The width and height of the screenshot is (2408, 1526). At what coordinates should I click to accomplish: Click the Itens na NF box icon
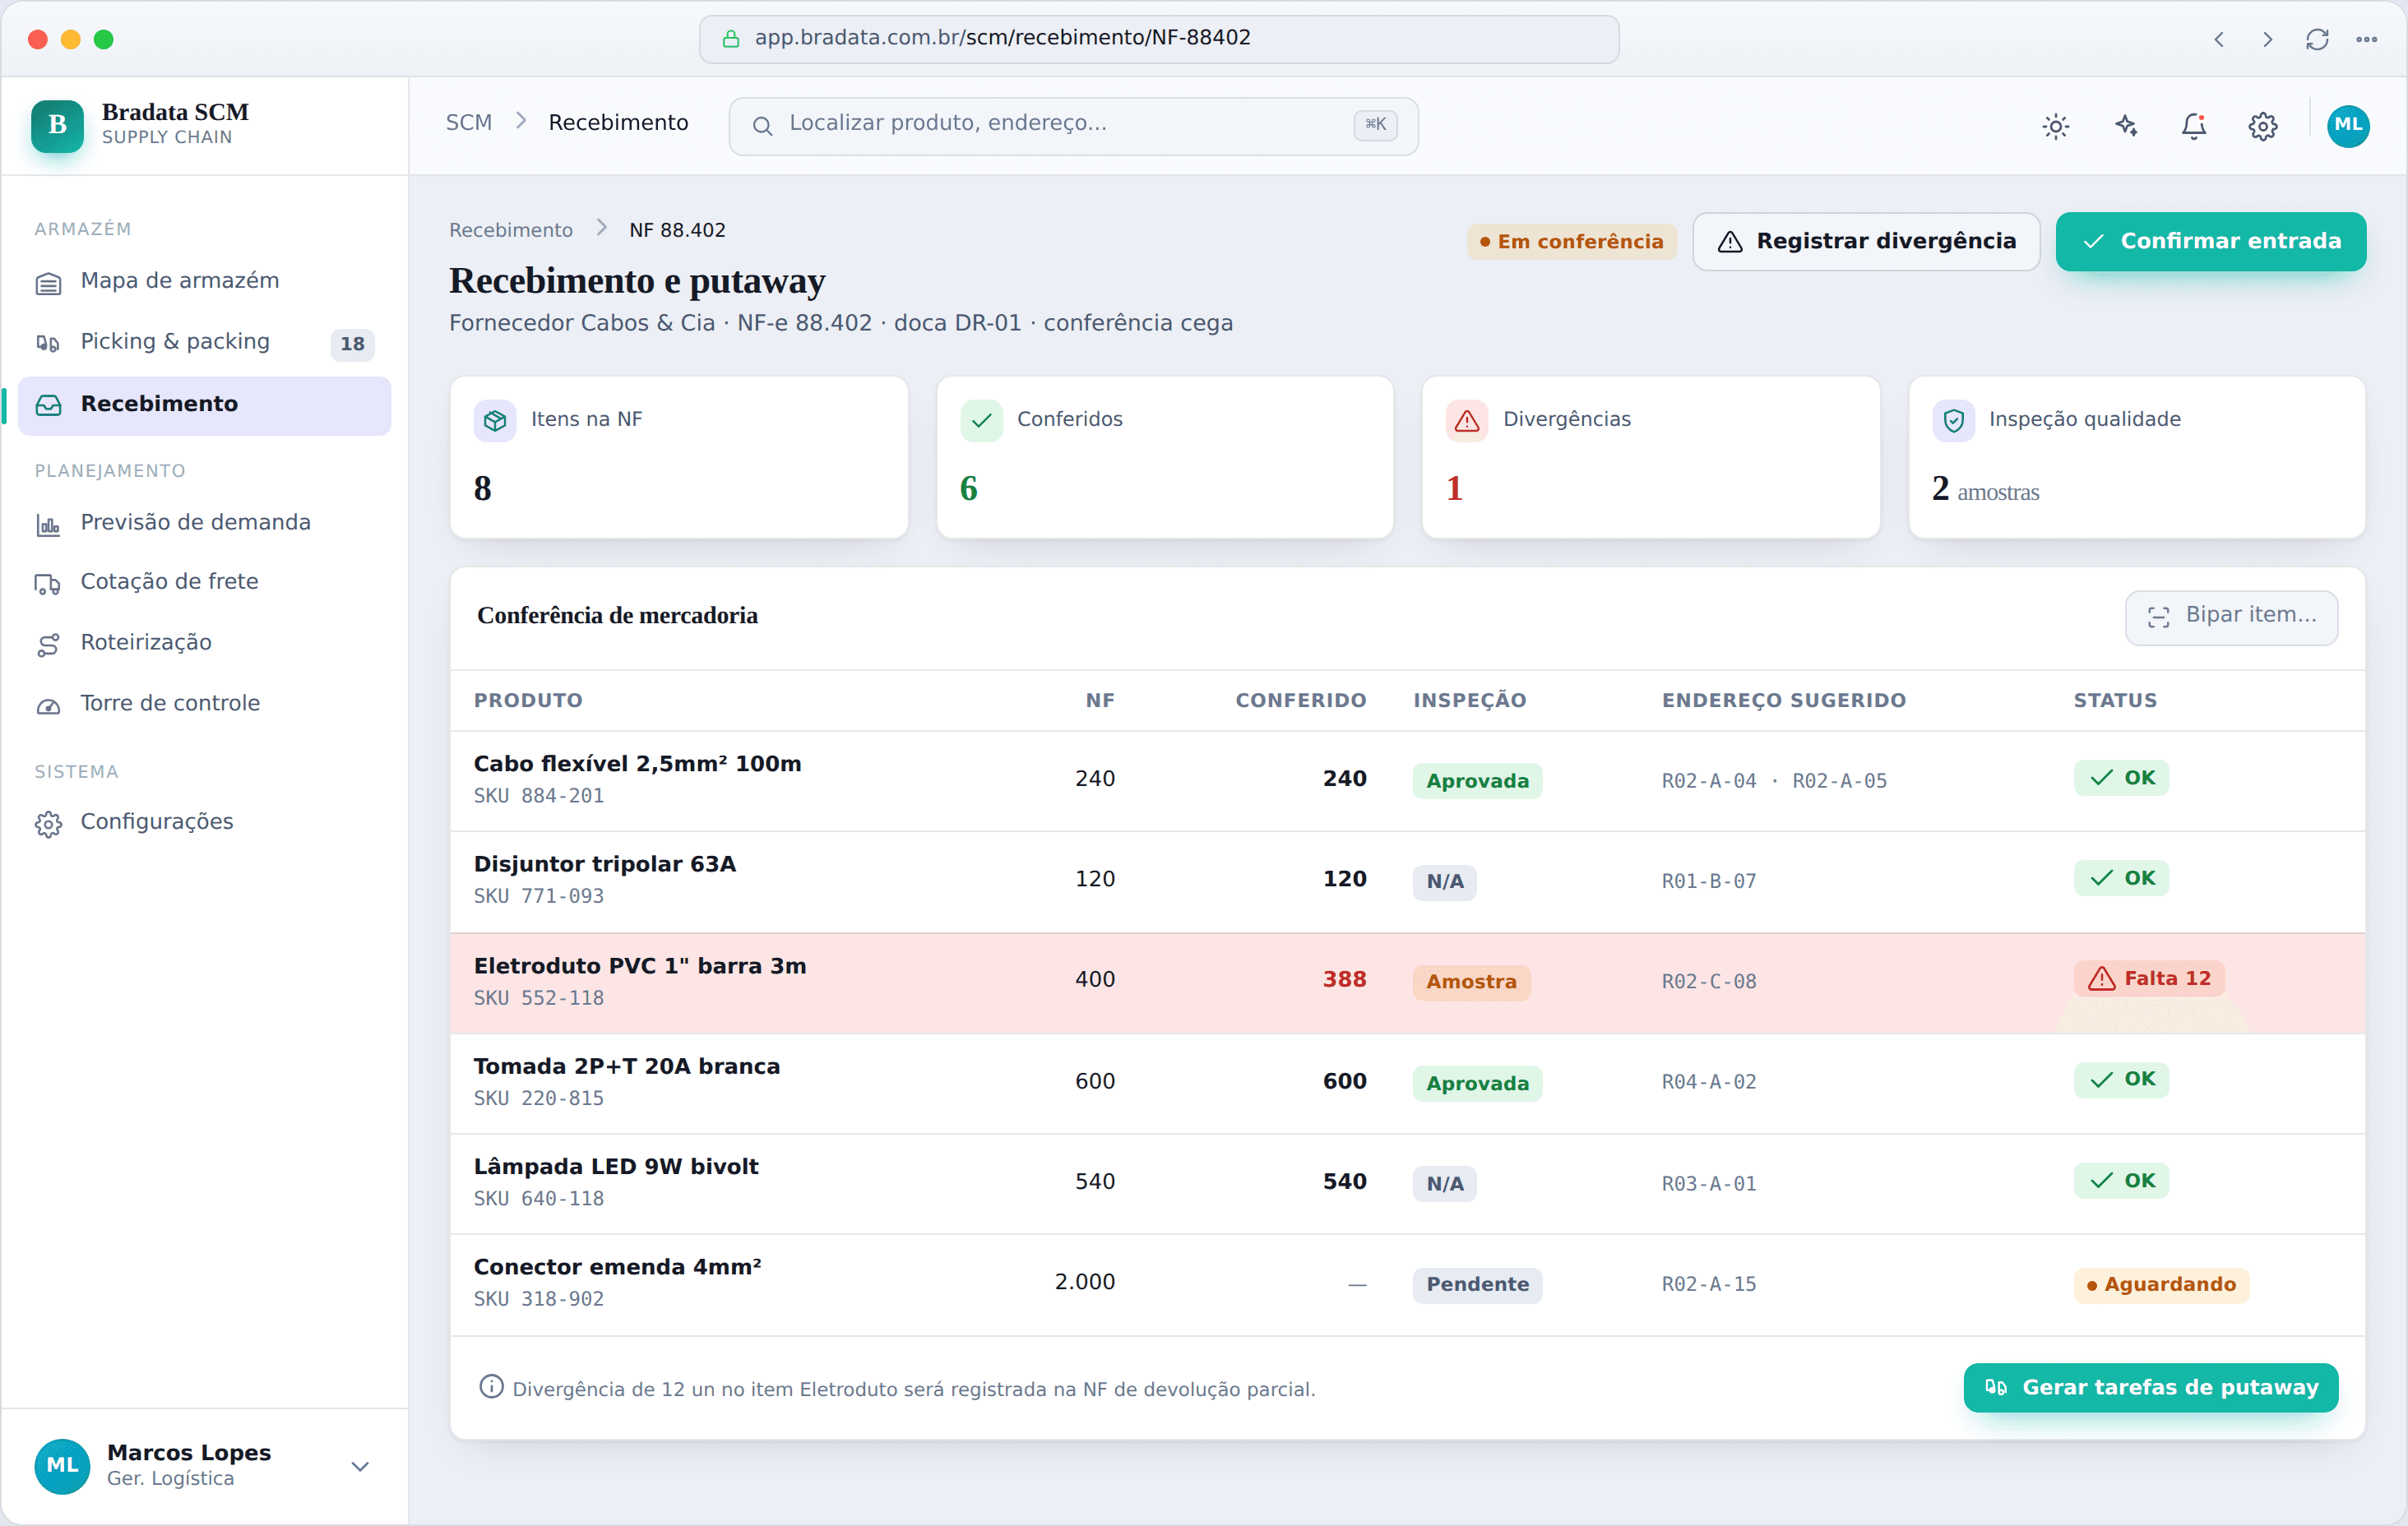(495, 421)
